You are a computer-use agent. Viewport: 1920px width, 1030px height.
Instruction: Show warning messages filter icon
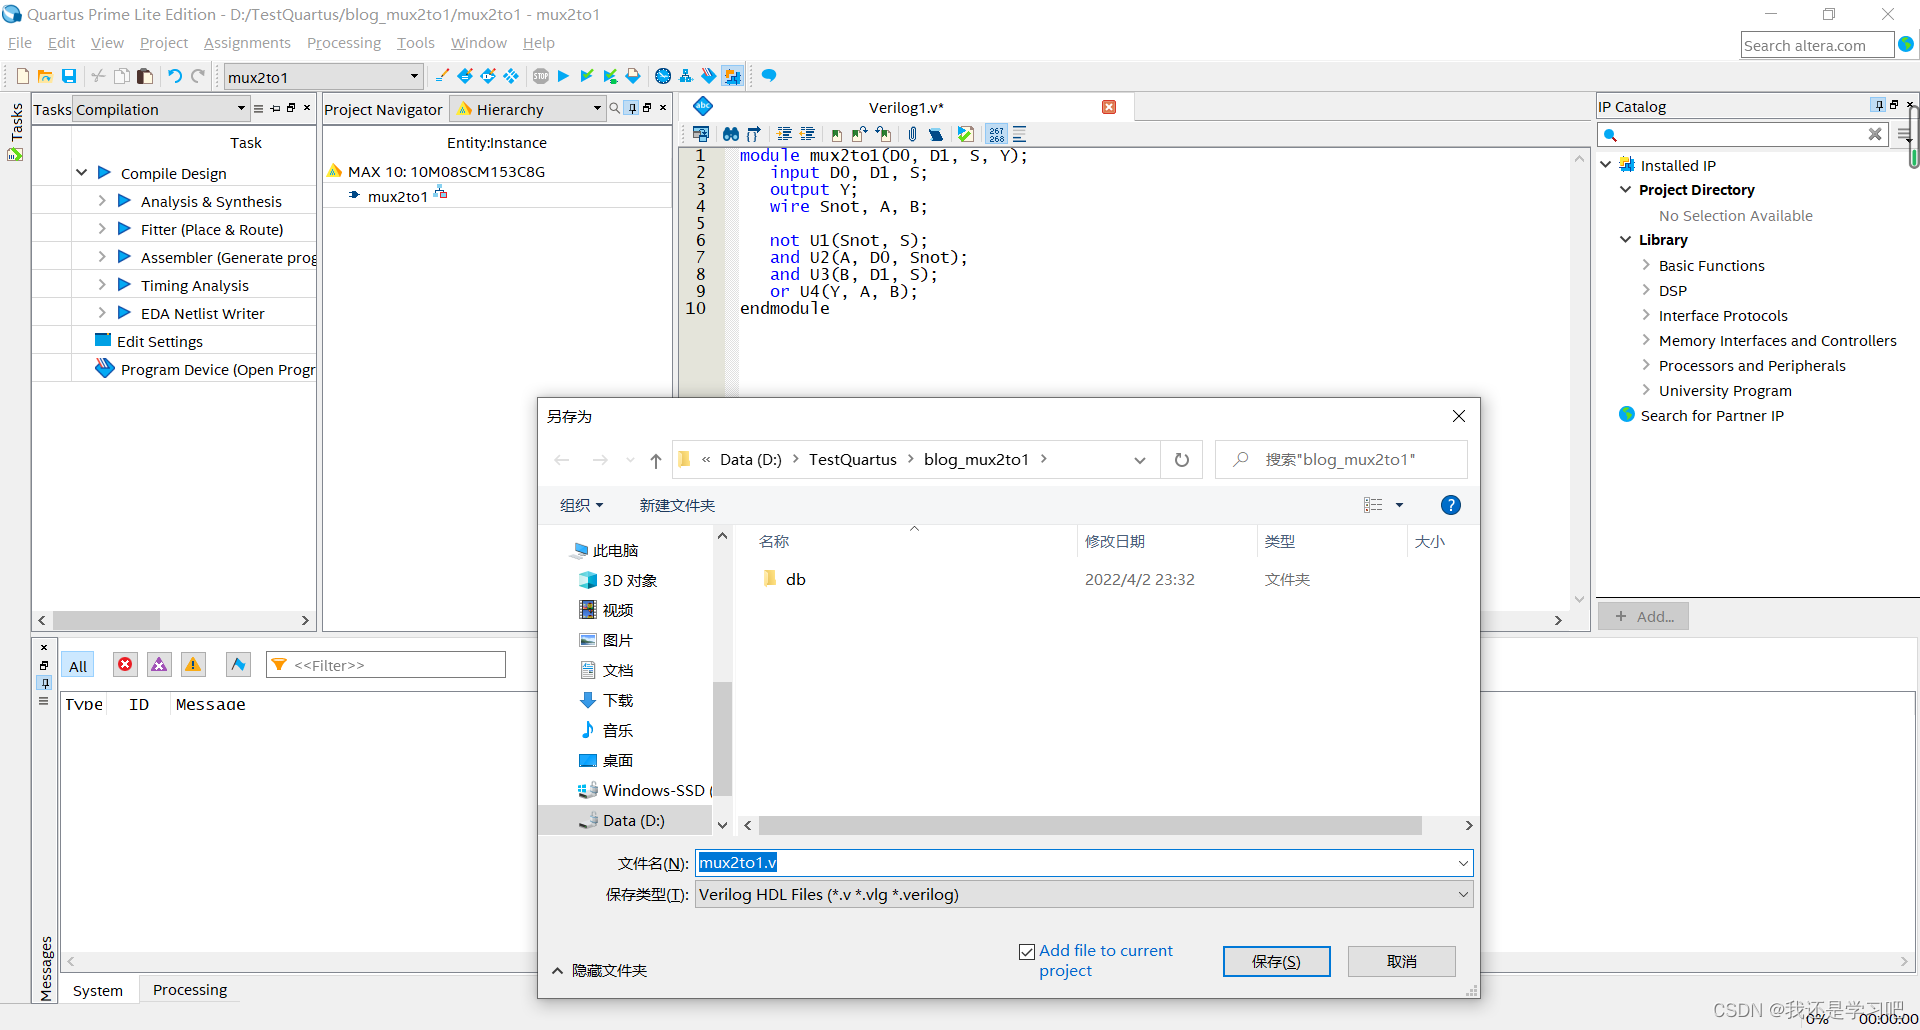click(193, 665)
